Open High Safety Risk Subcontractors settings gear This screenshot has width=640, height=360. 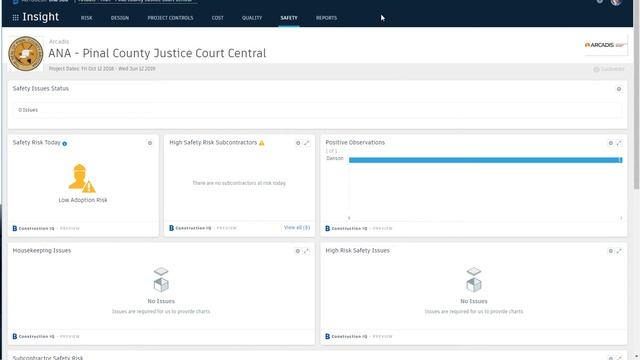pyautogui.click(x=298, y=143)
